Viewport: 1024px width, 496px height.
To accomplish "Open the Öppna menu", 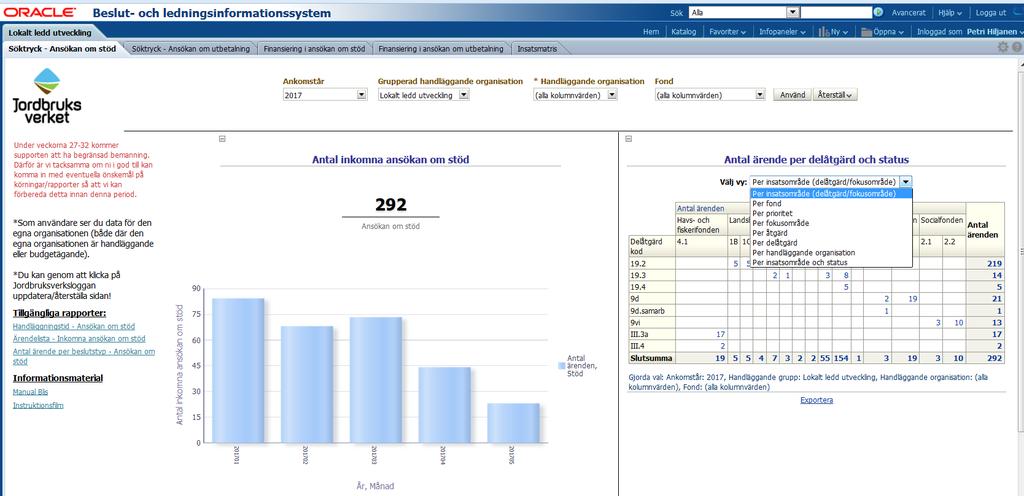I will [x=882, y=31].
